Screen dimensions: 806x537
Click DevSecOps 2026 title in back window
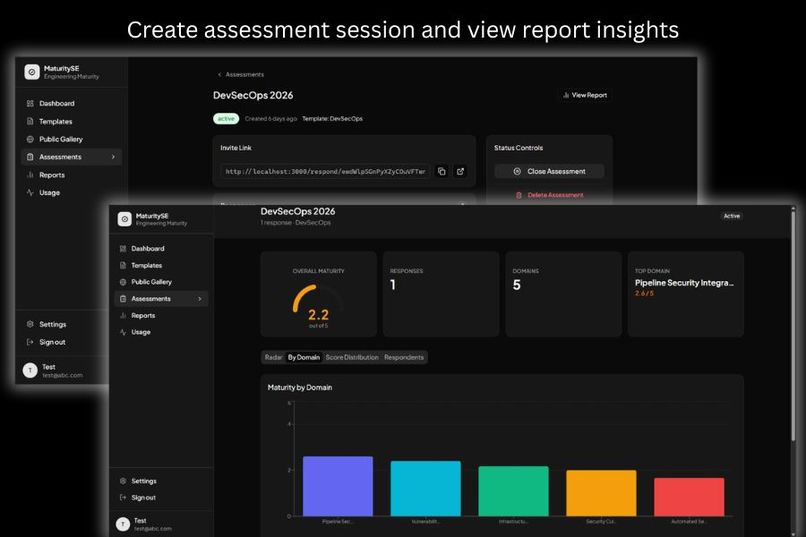coord(253,95)
